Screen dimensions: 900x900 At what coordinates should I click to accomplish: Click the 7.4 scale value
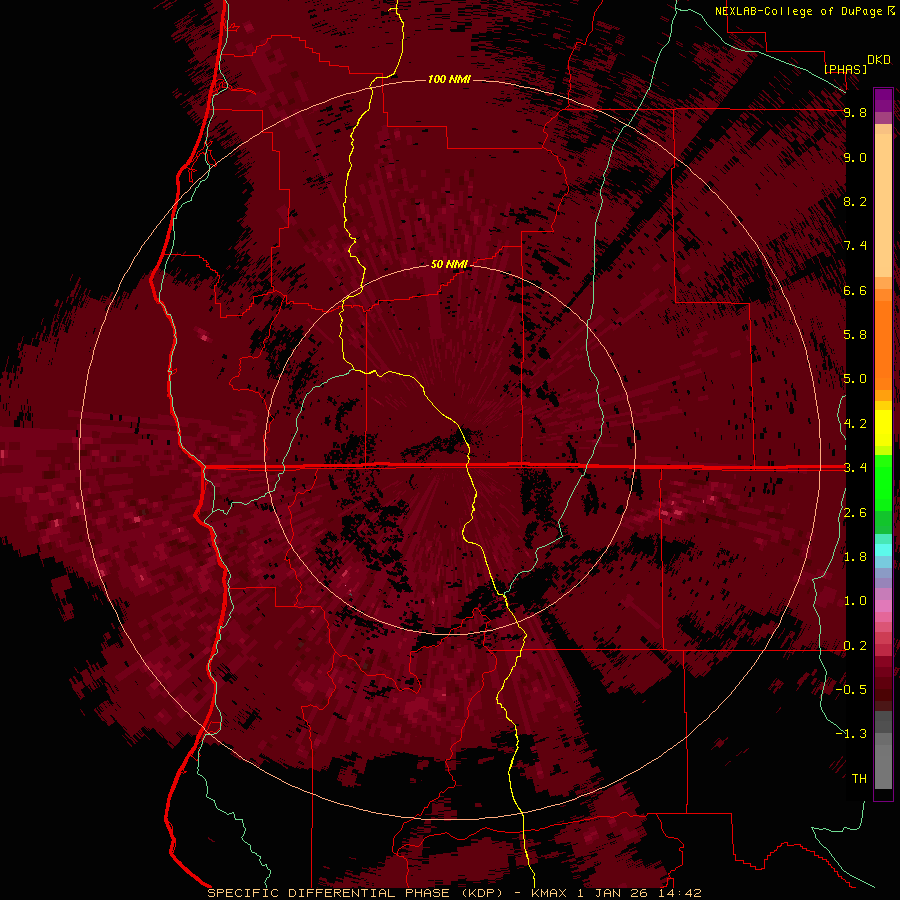(855, 246)
